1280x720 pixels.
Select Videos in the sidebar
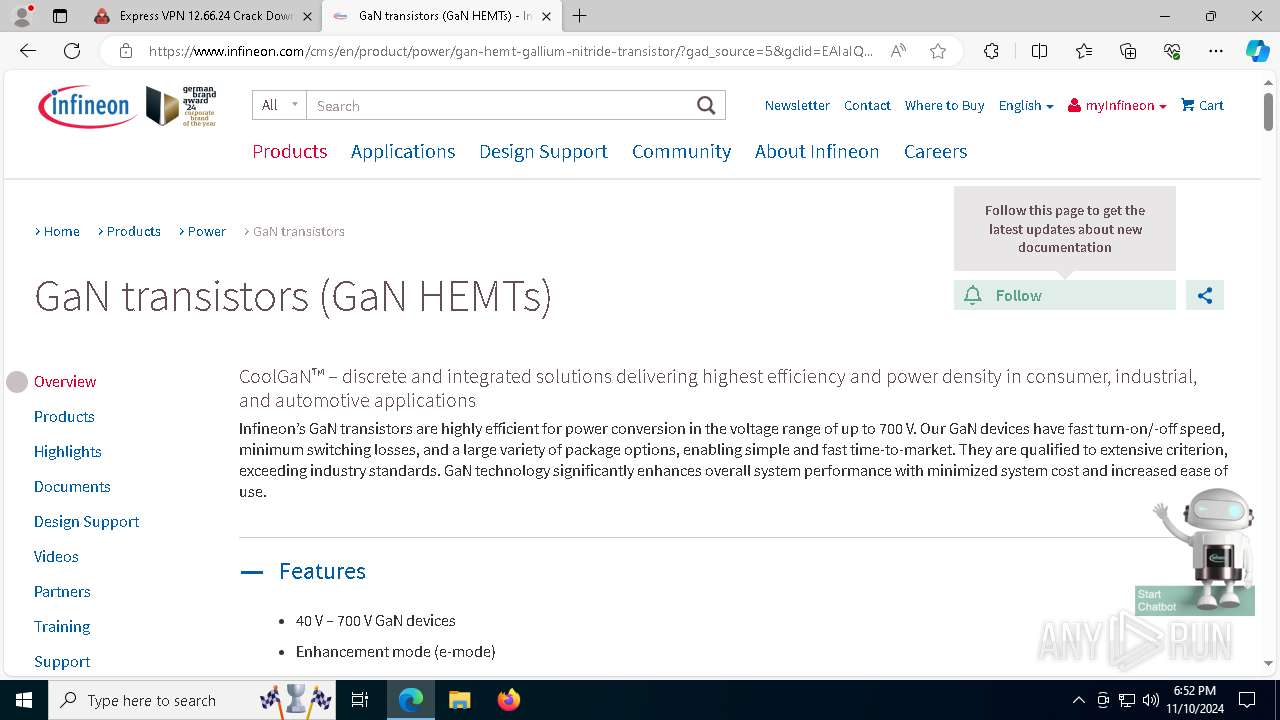(x=56, y=556)
